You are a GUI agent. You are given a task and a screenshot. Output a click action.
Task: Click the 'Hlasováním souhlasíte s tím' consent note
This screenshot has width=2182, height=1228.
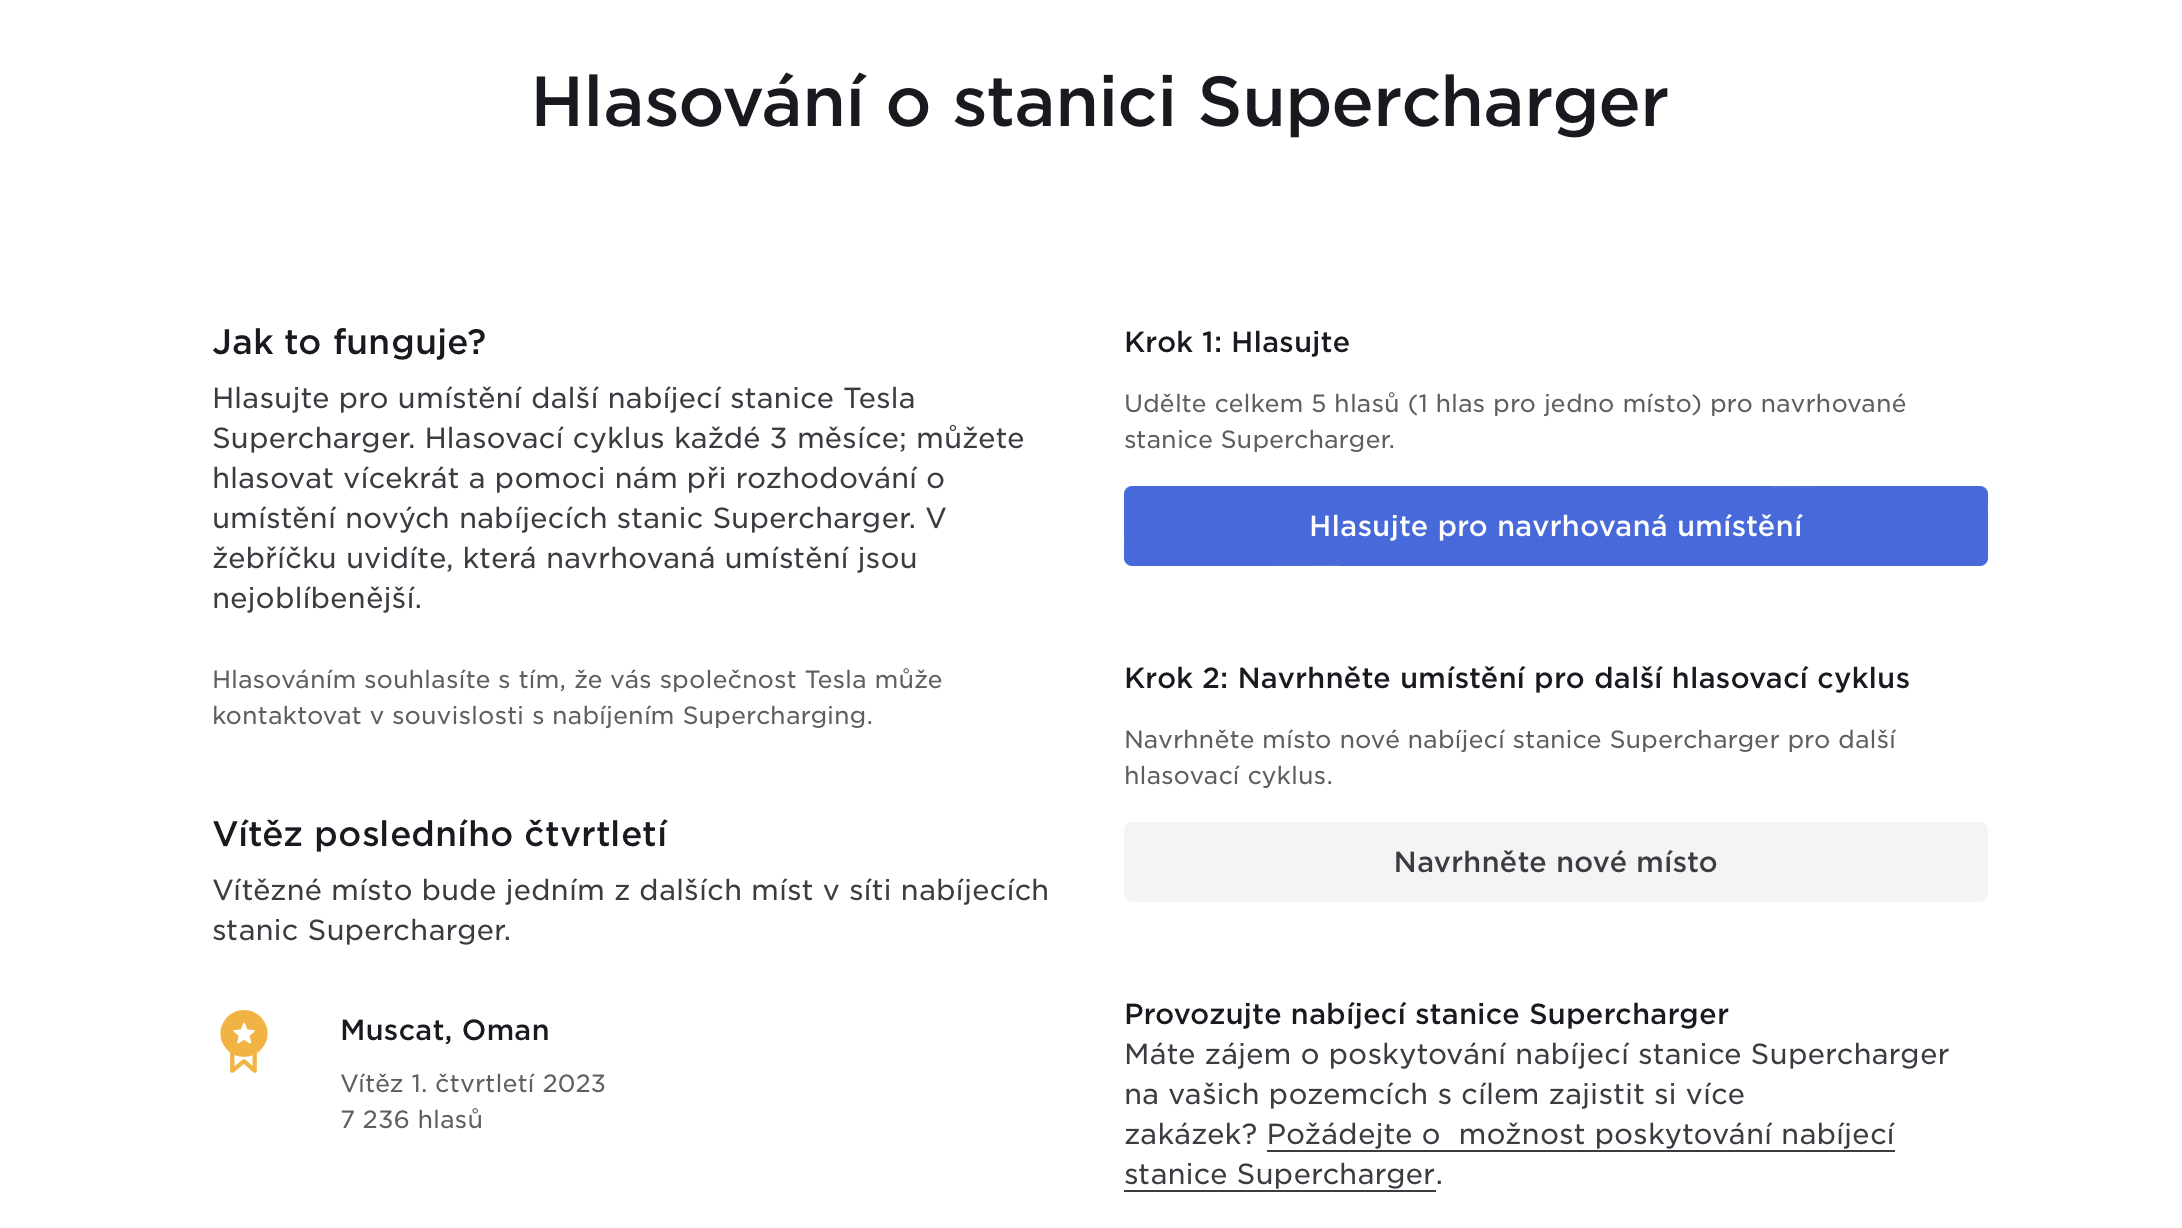(x=576, y=698)
